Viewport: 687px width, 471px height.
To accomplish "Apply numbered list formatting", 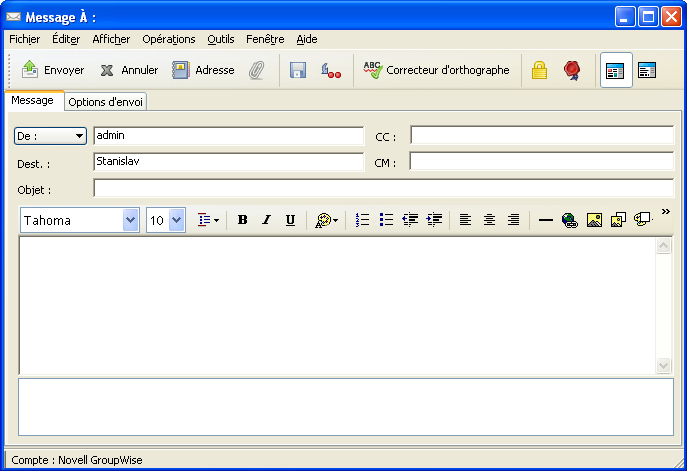I will [362, 220].
